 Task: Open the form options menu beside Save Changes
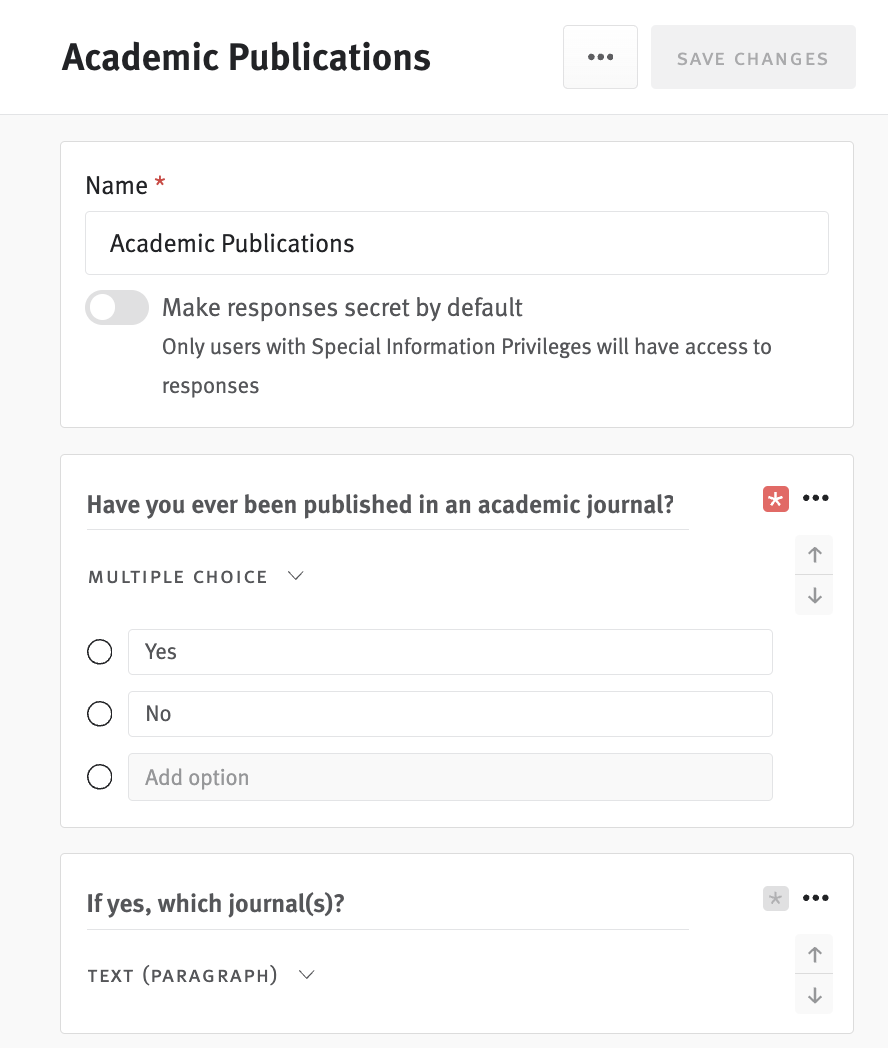[x=600, y=57]
